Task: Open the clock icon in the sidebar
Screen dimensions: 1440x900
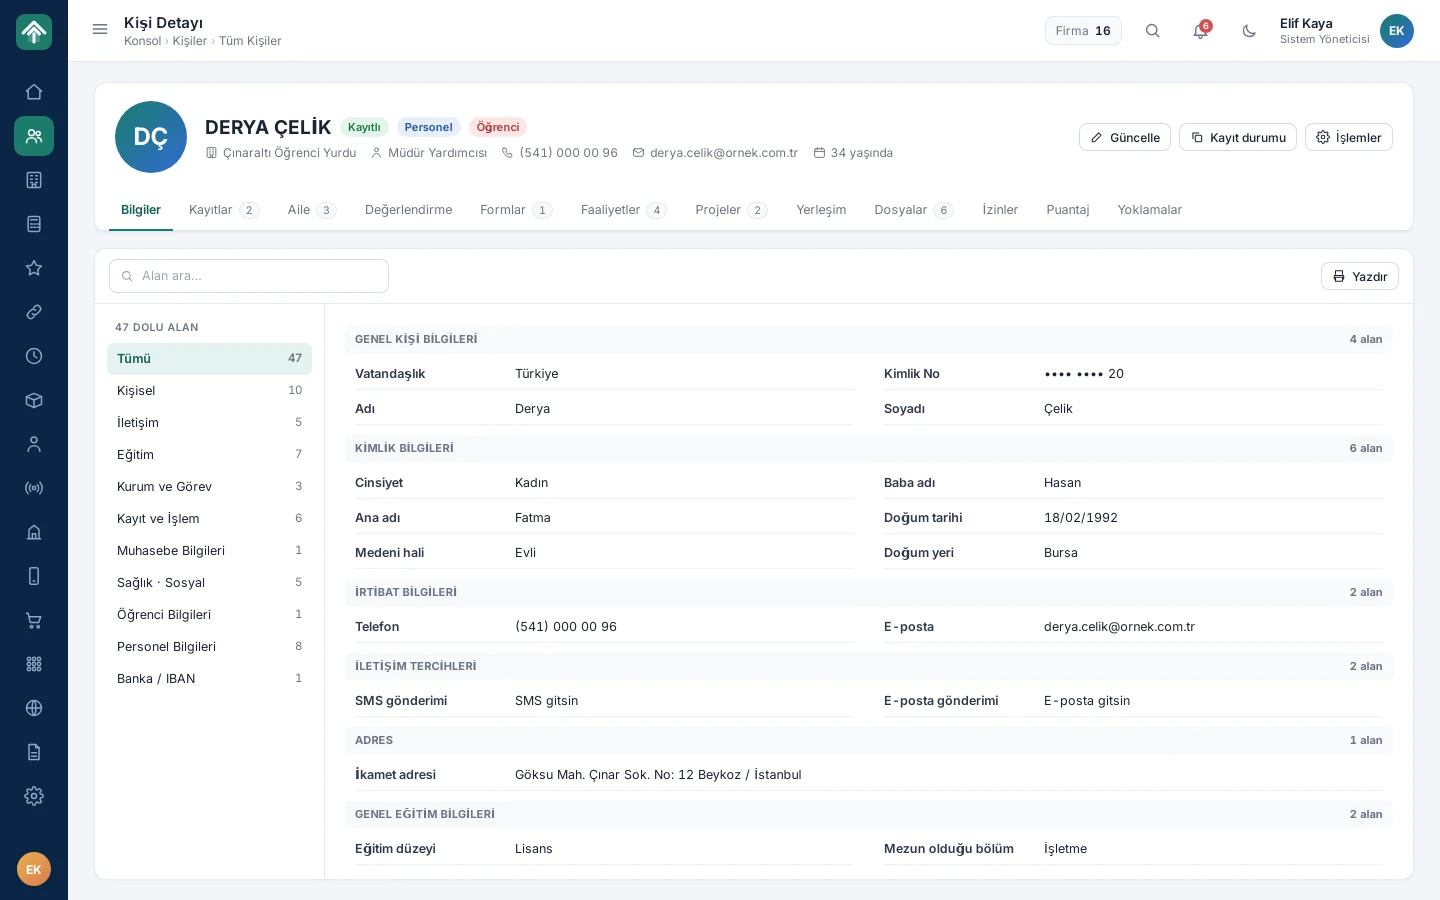Action: point(34,356)
